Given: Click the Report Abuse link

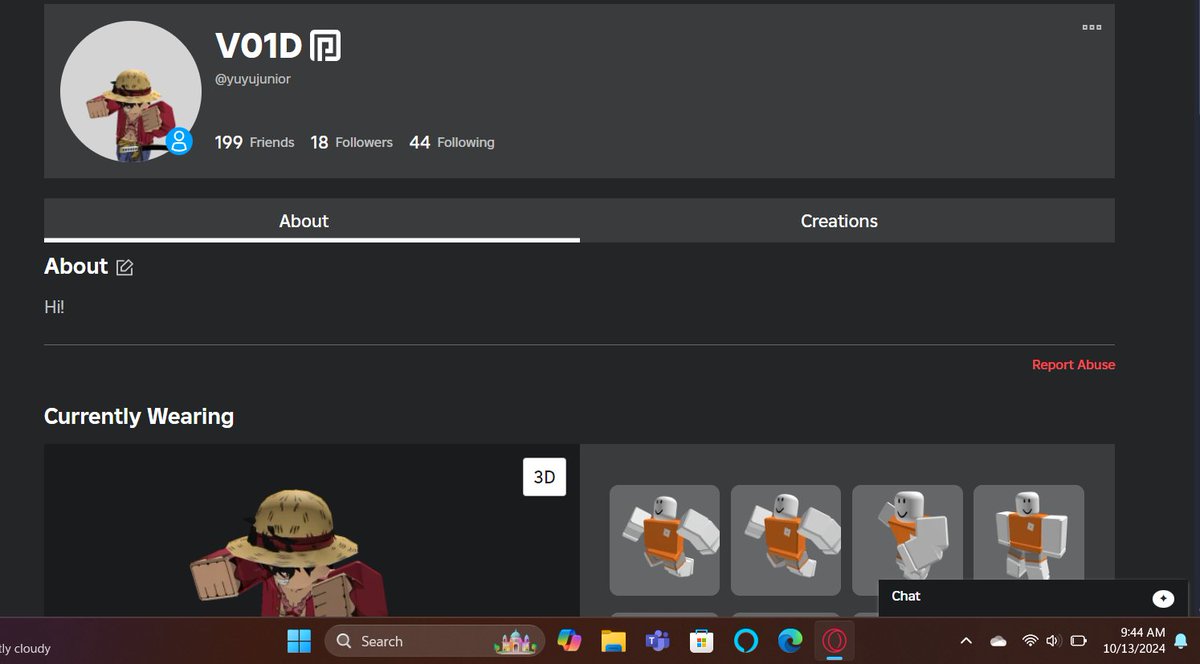Looking at the screenshot, I should coord(1073,365).
